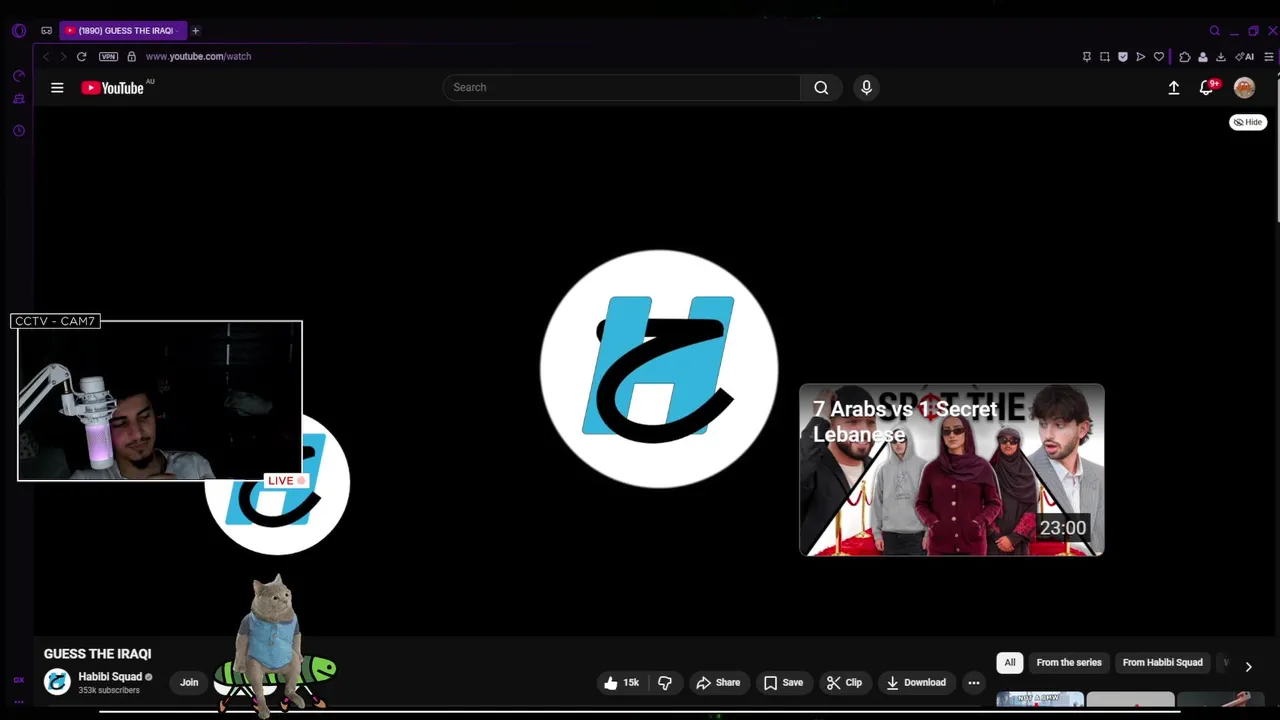Open the more actions three-dot menu
Viewport: 1280px width, 720px height.
tap(974, 683)
